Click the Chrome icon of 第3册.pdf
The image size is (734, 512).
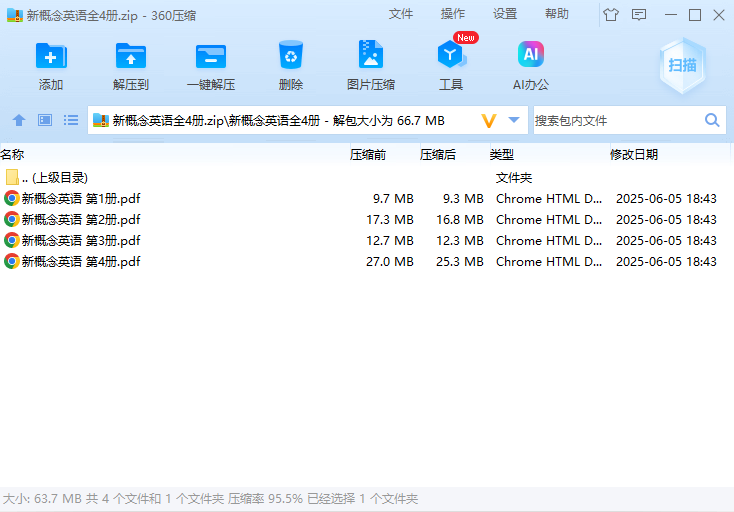pos(12,241)
